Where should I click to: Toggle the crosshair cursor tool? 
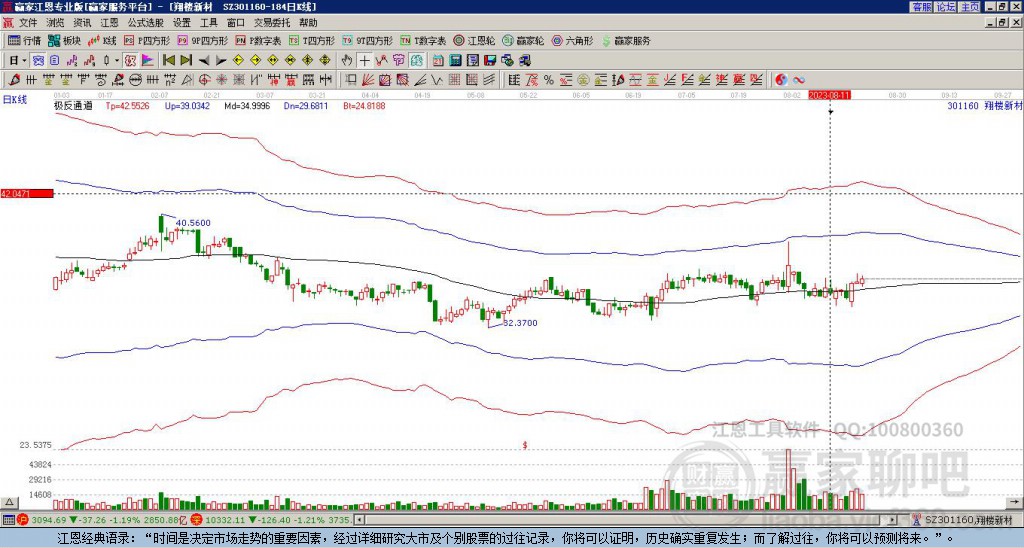click(x=364, y=61)
